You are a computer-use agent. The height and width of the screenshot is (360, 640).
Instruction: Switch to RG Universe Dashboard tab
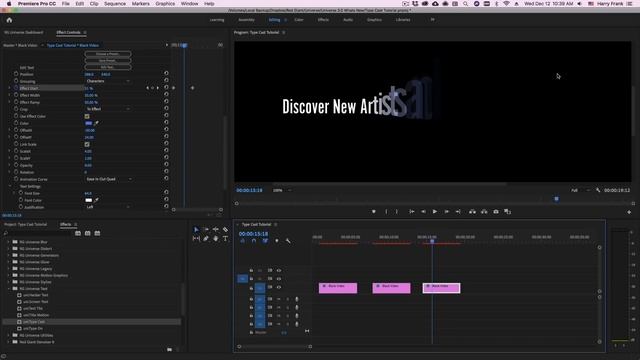(23, 32)
